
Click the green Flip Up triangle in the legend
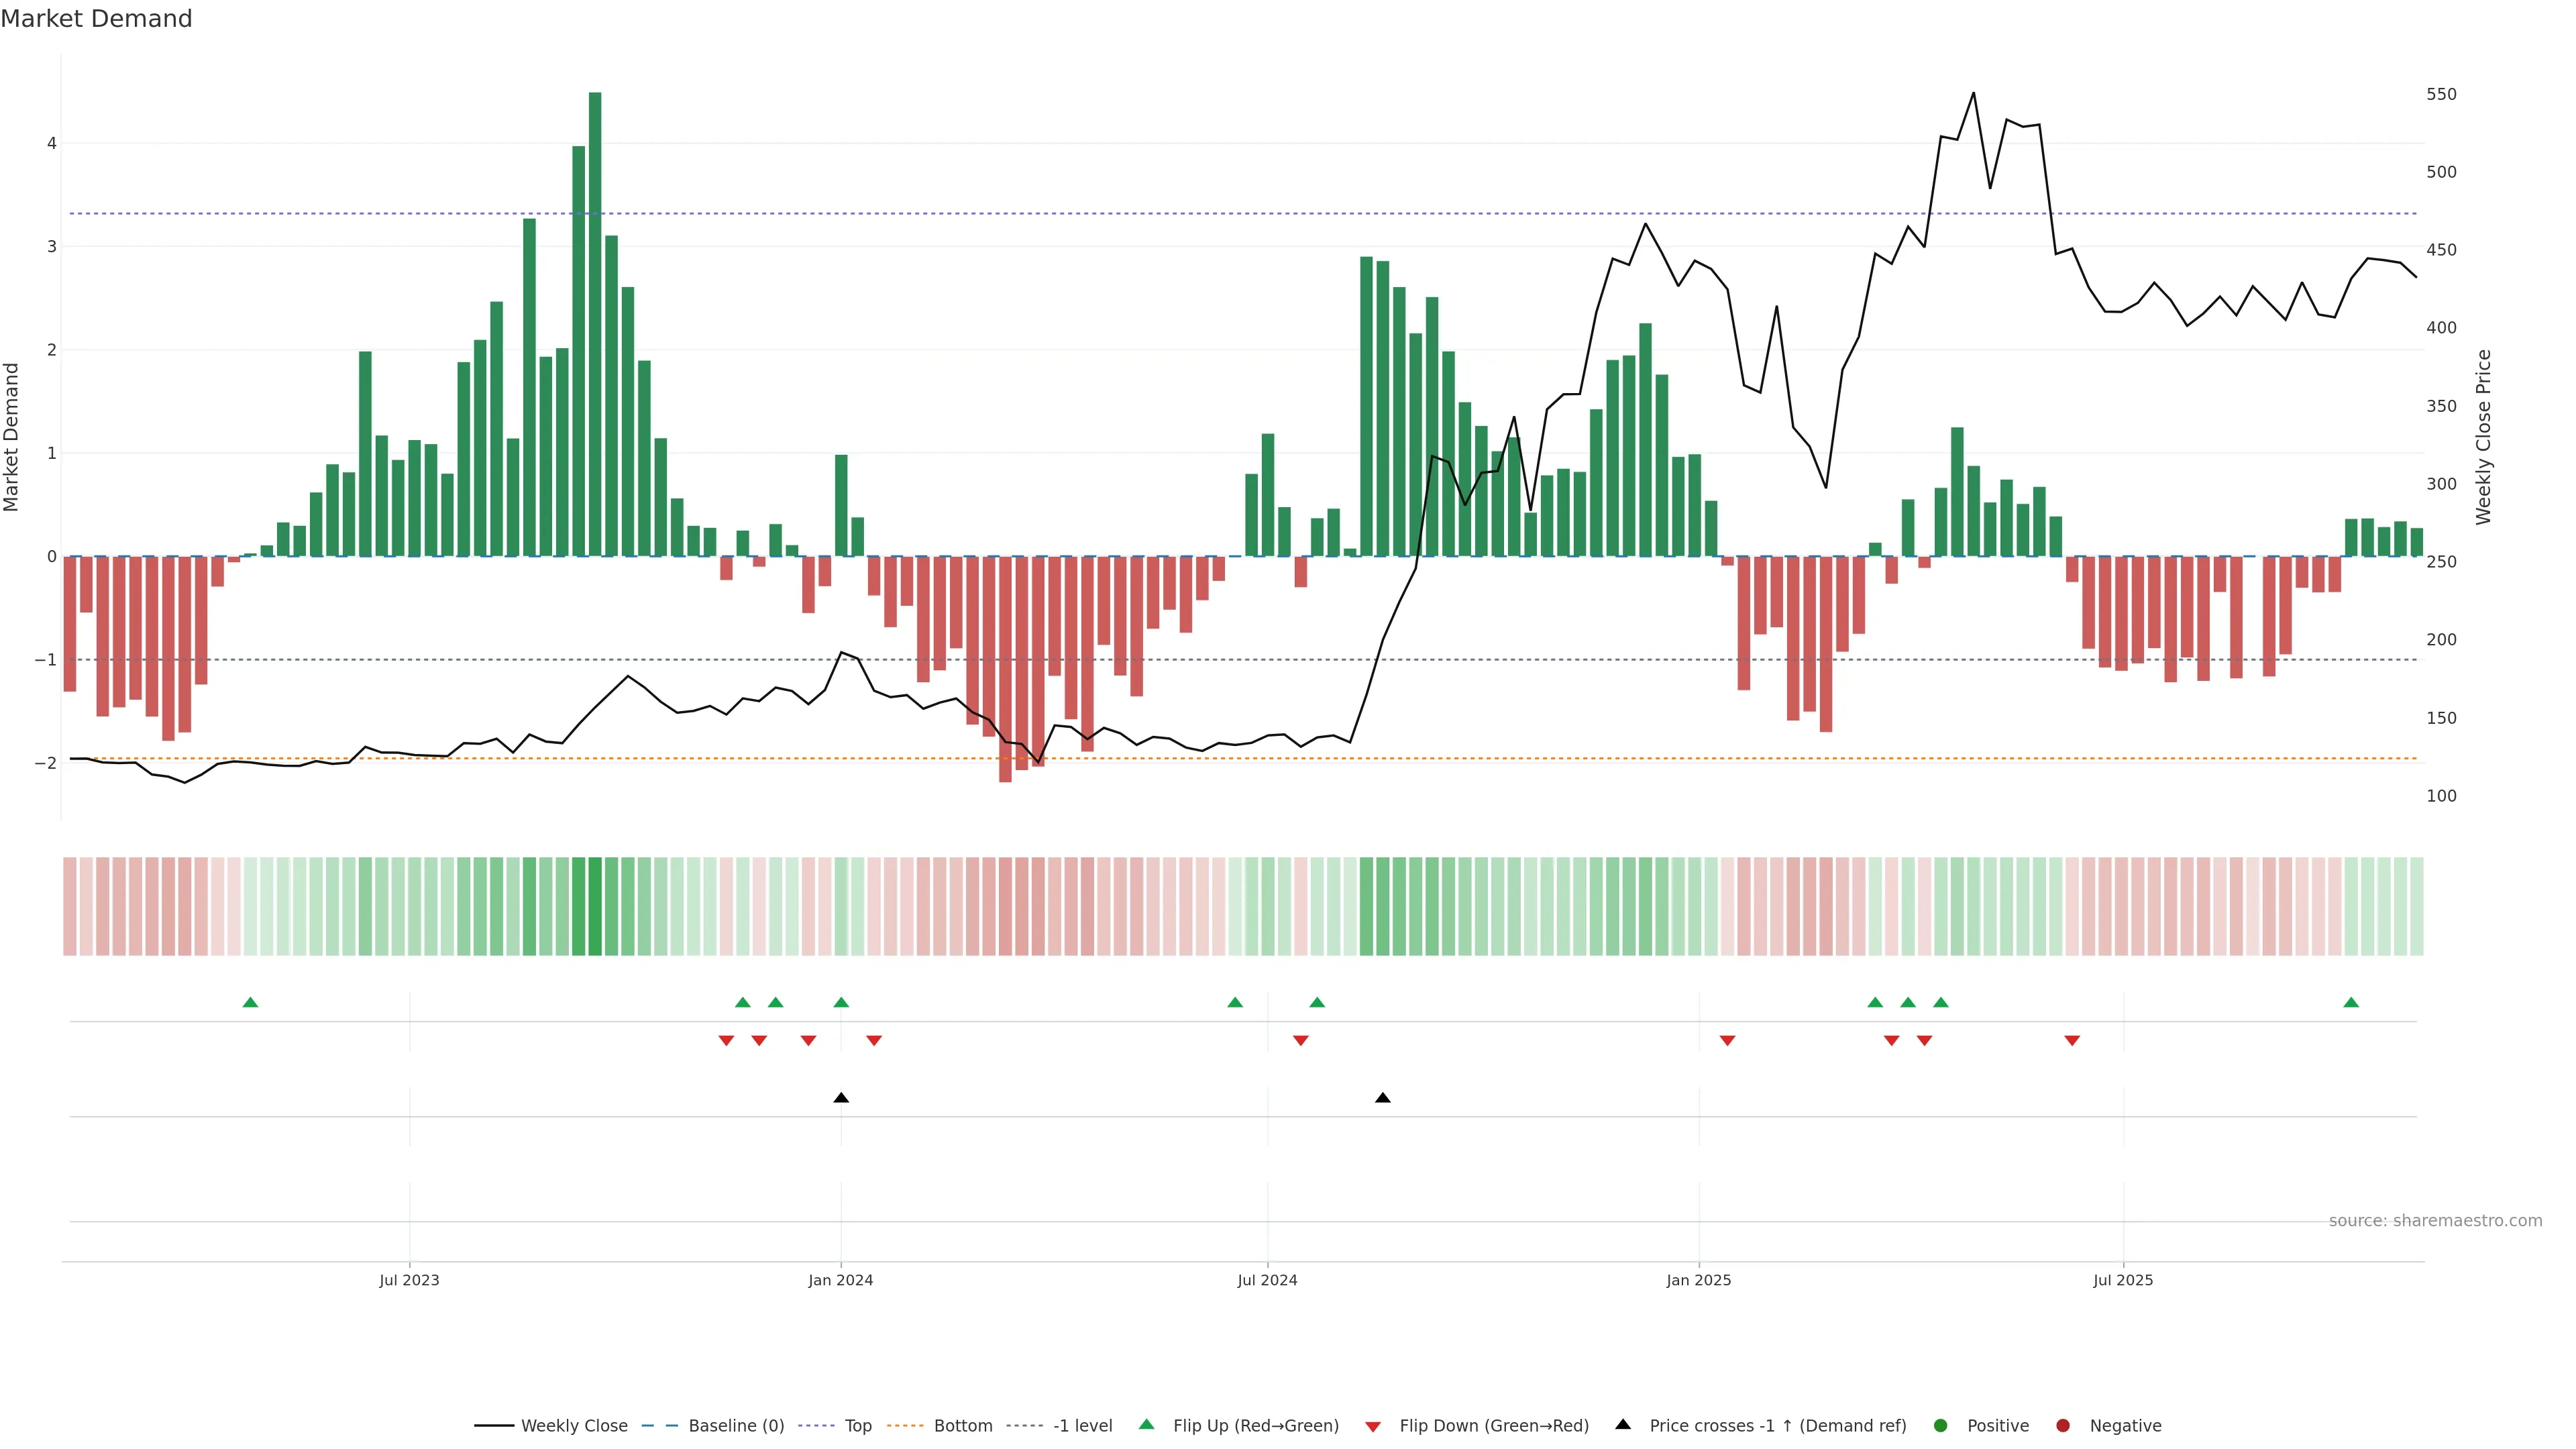1147,1425
